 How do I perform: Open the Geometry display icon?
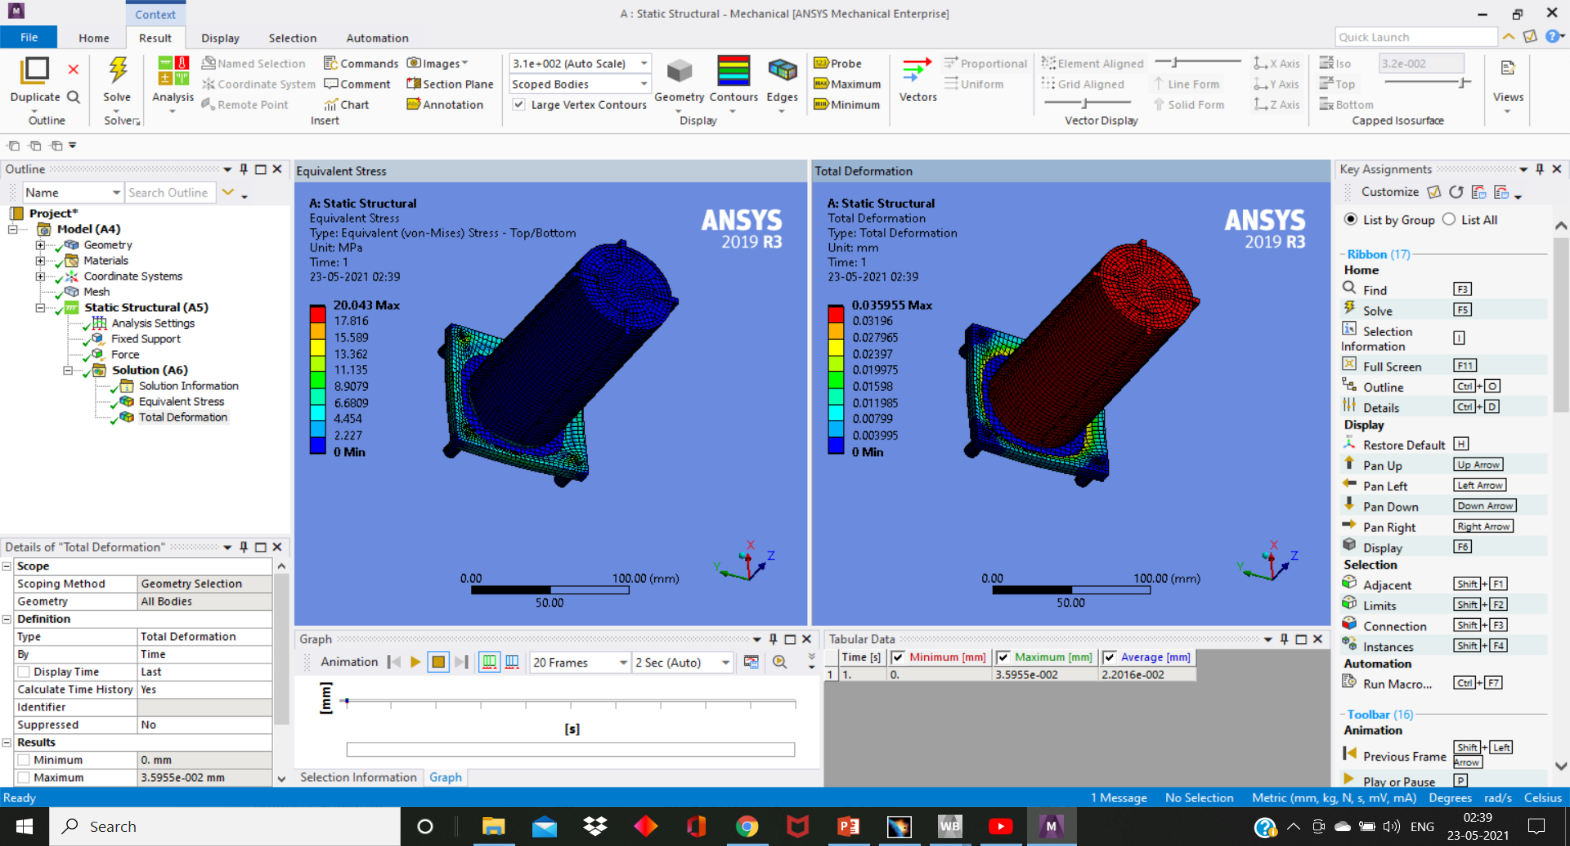coord(679,71)
